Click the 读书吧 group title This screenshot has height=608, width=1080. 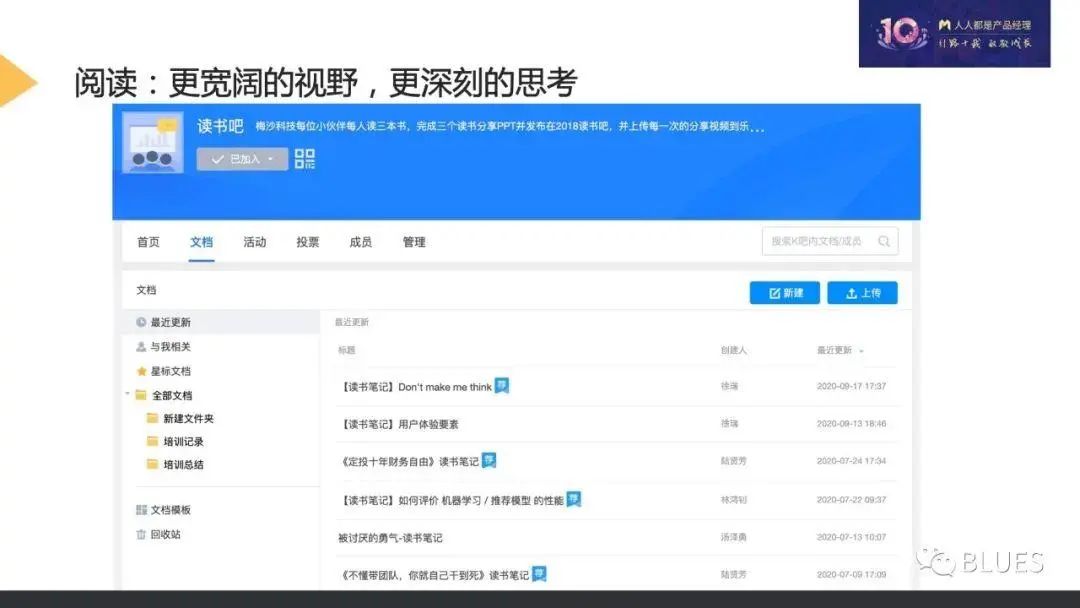pyautogui.click(x=220, y=126)
